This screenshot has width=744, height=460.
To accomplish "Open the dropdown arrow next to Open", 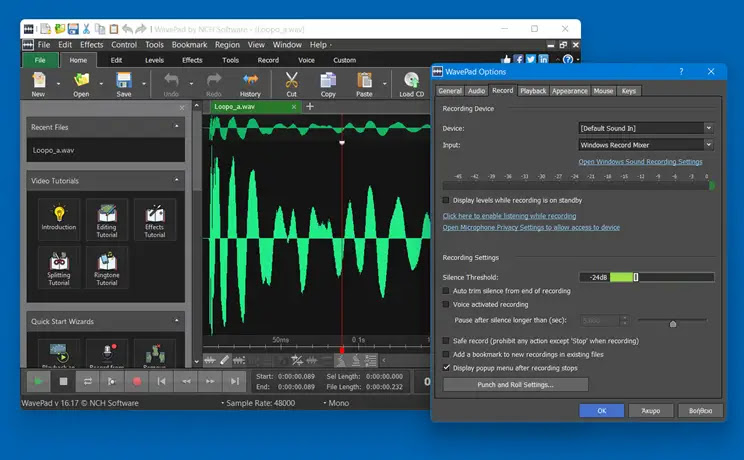I will point(101,84).
